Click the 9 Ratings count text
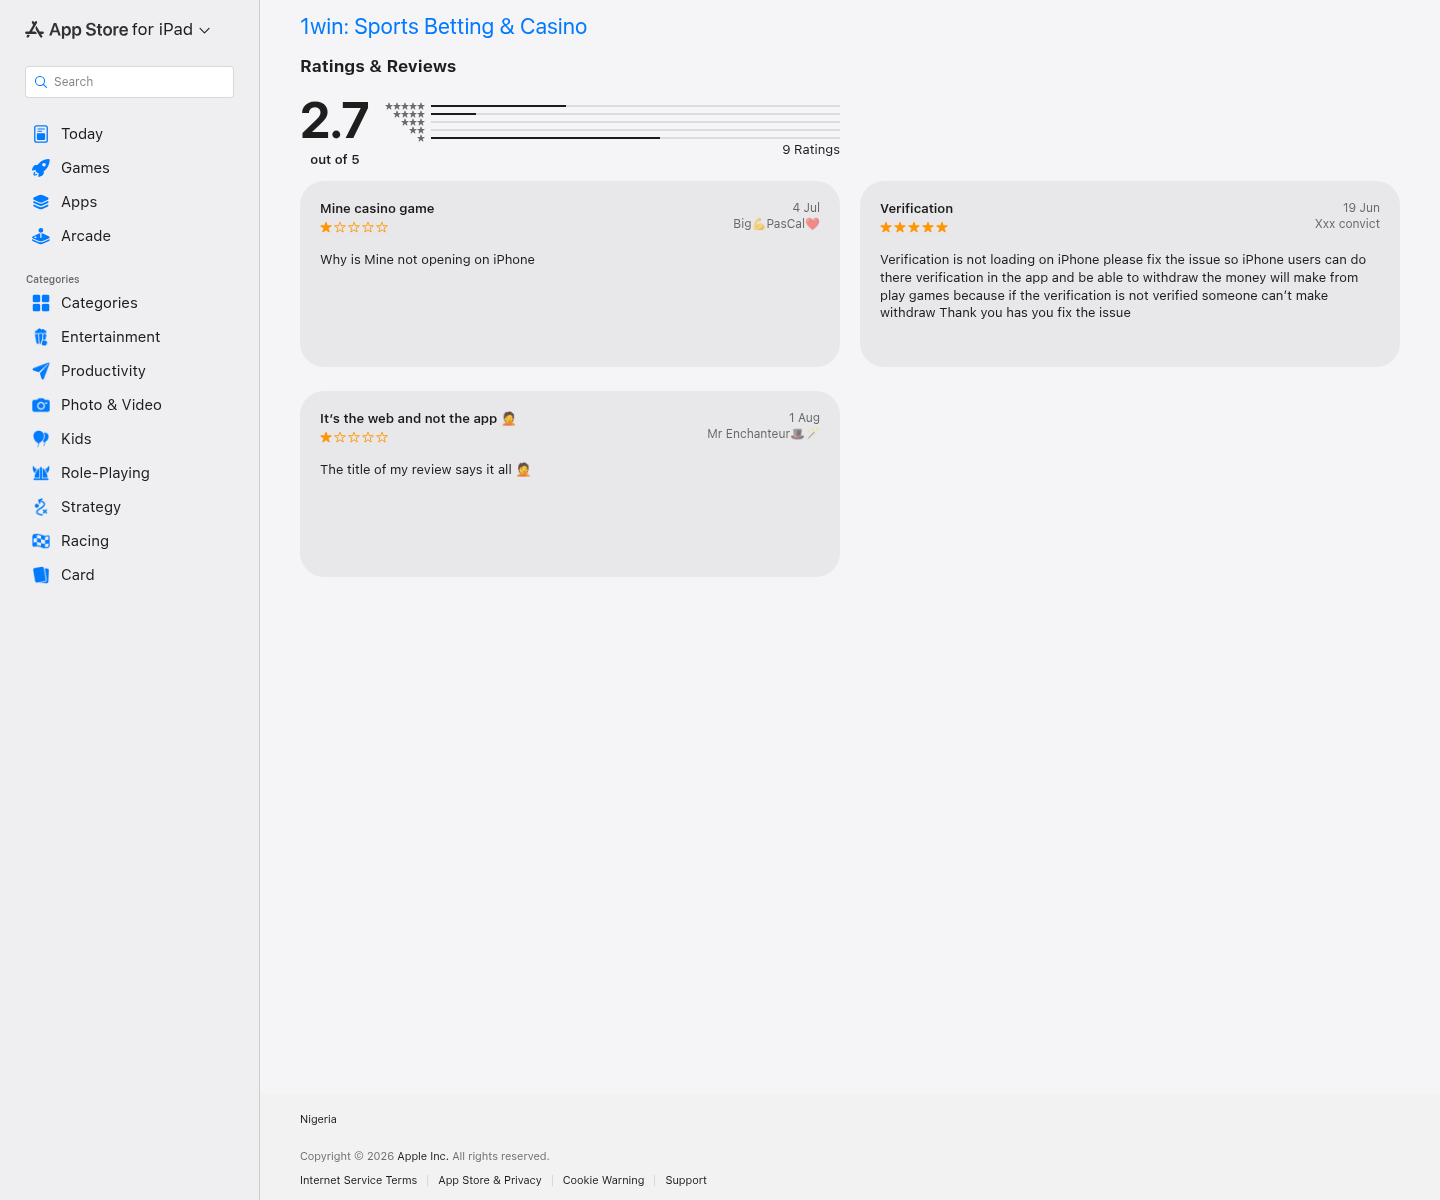1440x1200 pixels. point(811,150)
